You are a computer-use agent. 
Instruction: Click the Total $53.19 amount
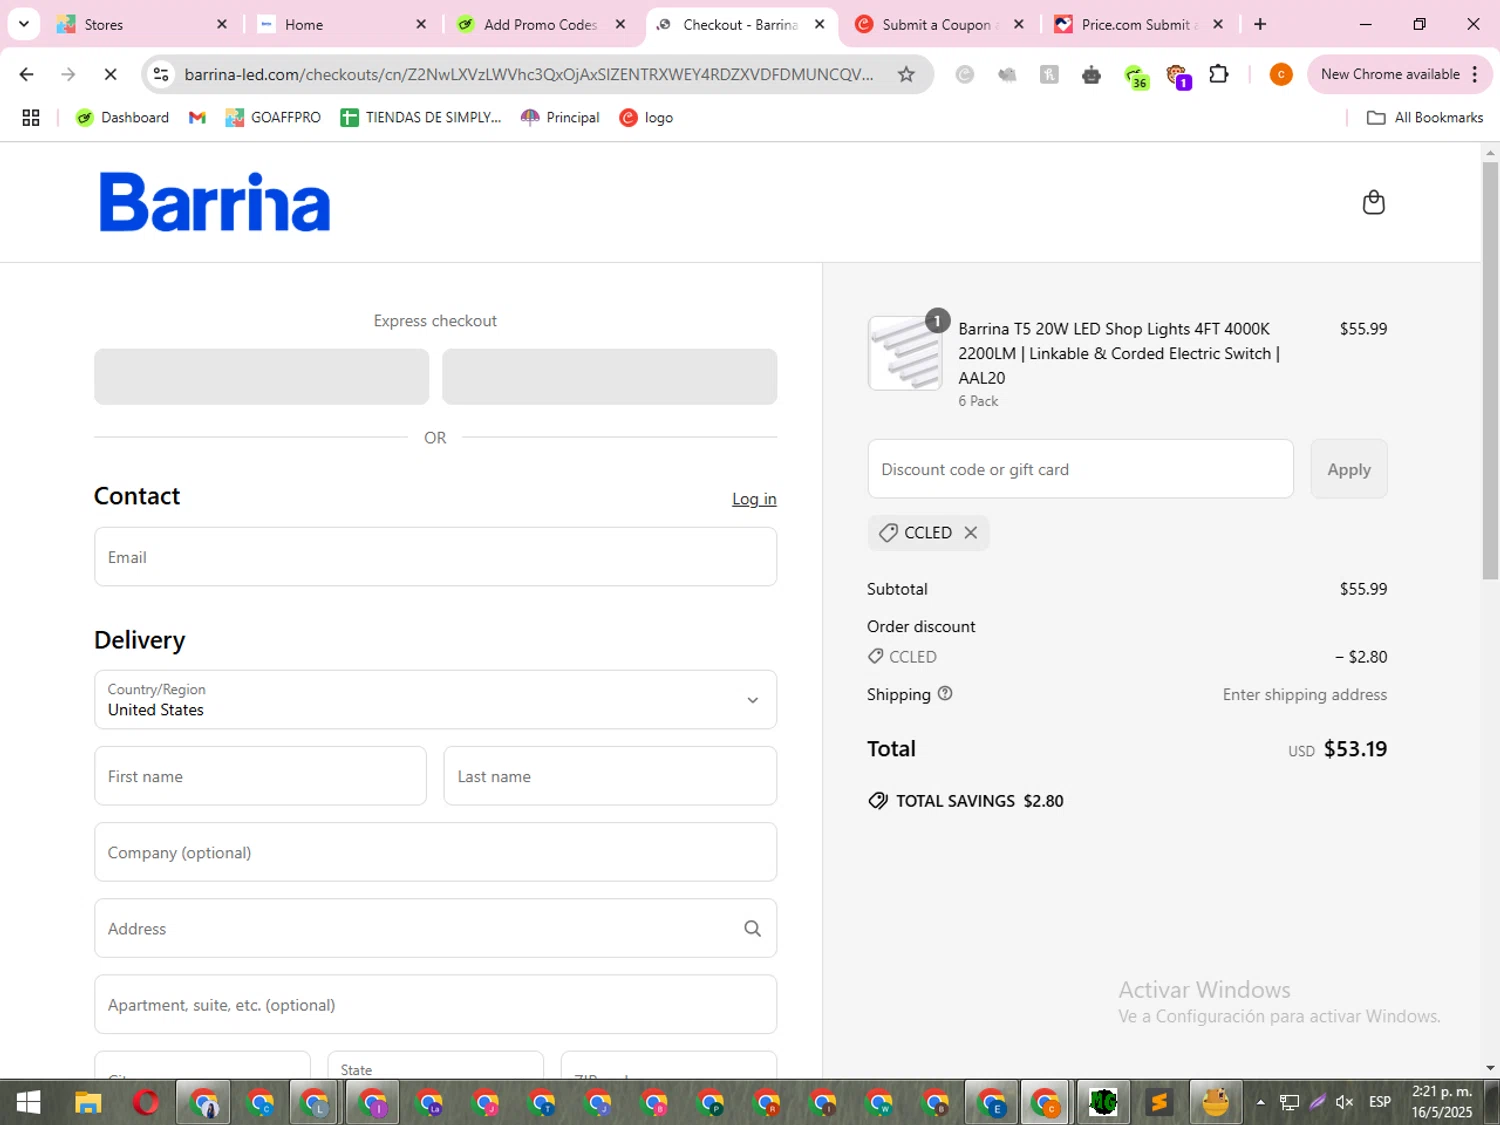(x=1355, y=749)
